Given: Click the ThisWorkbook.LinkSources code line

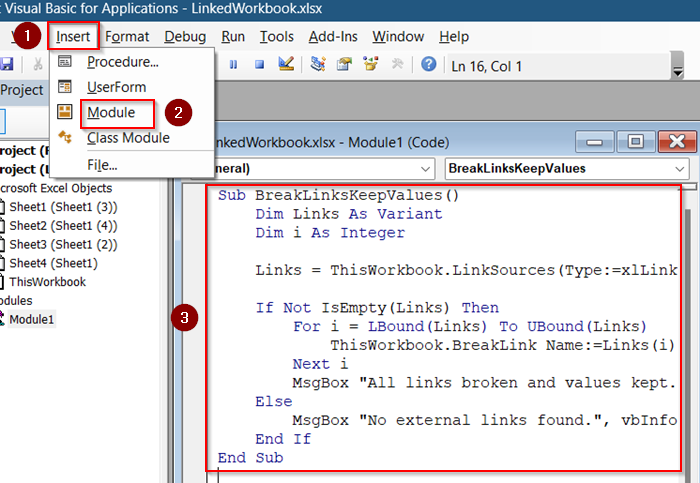Looking at the screenshot, I should (x=466, y=271).
